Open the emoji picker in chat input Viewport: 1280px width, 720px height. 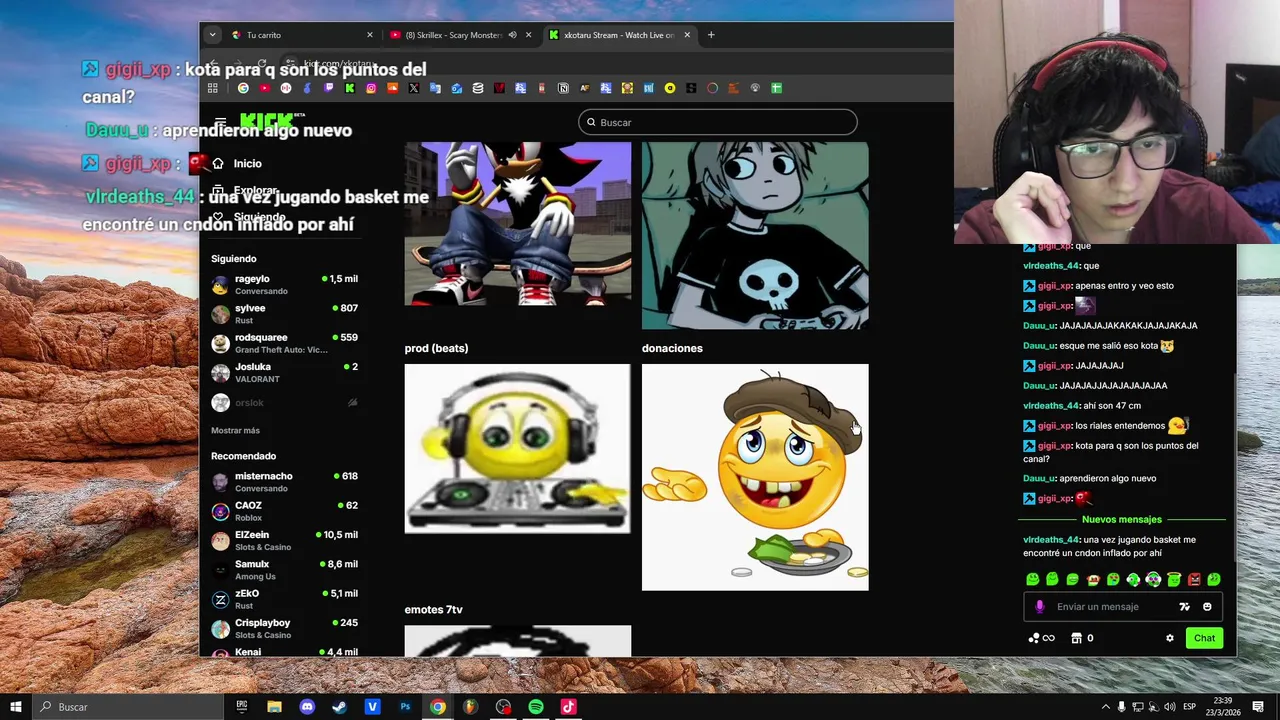[x=1207, y=607]
